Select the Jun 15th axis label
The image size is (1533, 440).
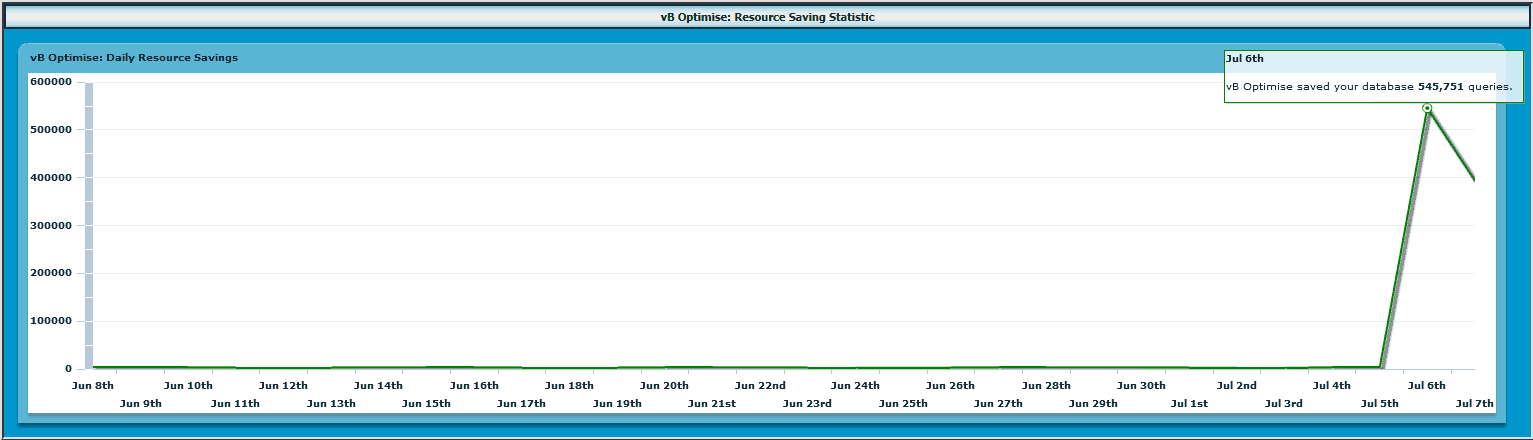tap(426, 404)
